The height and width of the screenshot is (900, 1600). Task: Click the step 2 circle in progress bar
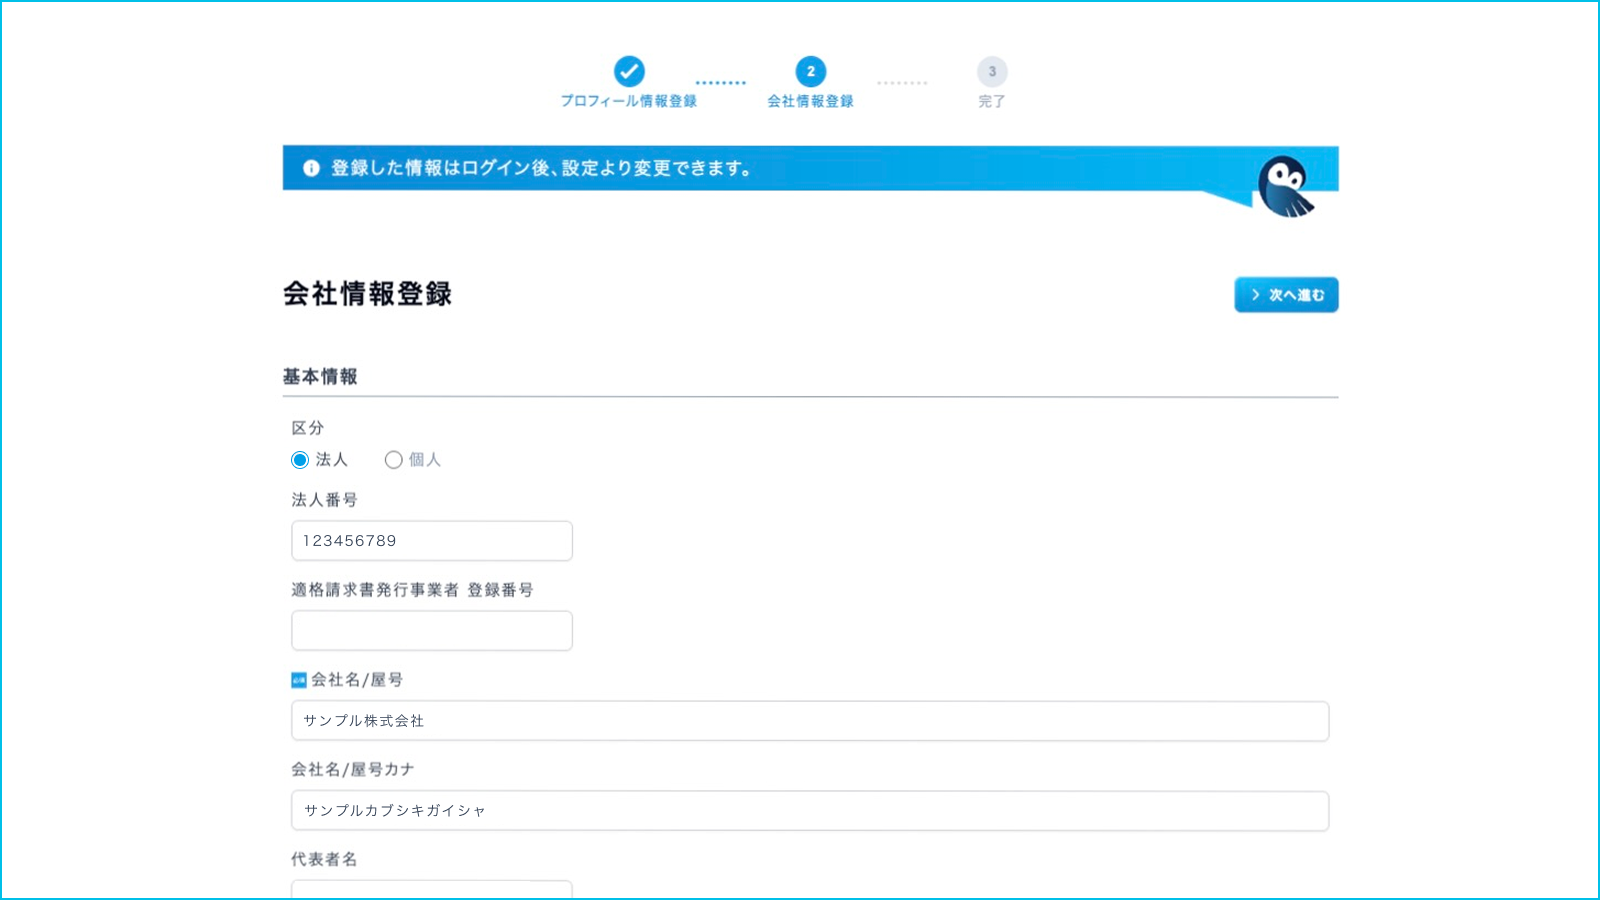810,71
